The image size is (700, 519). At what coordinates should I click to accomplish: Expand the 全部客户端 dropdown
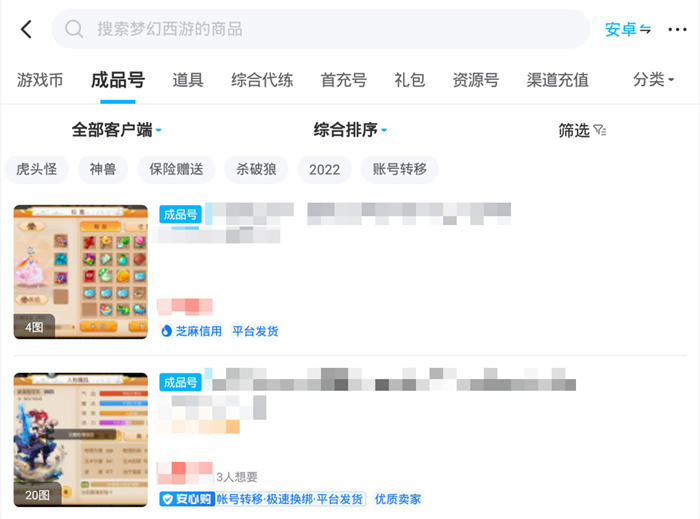117,130
